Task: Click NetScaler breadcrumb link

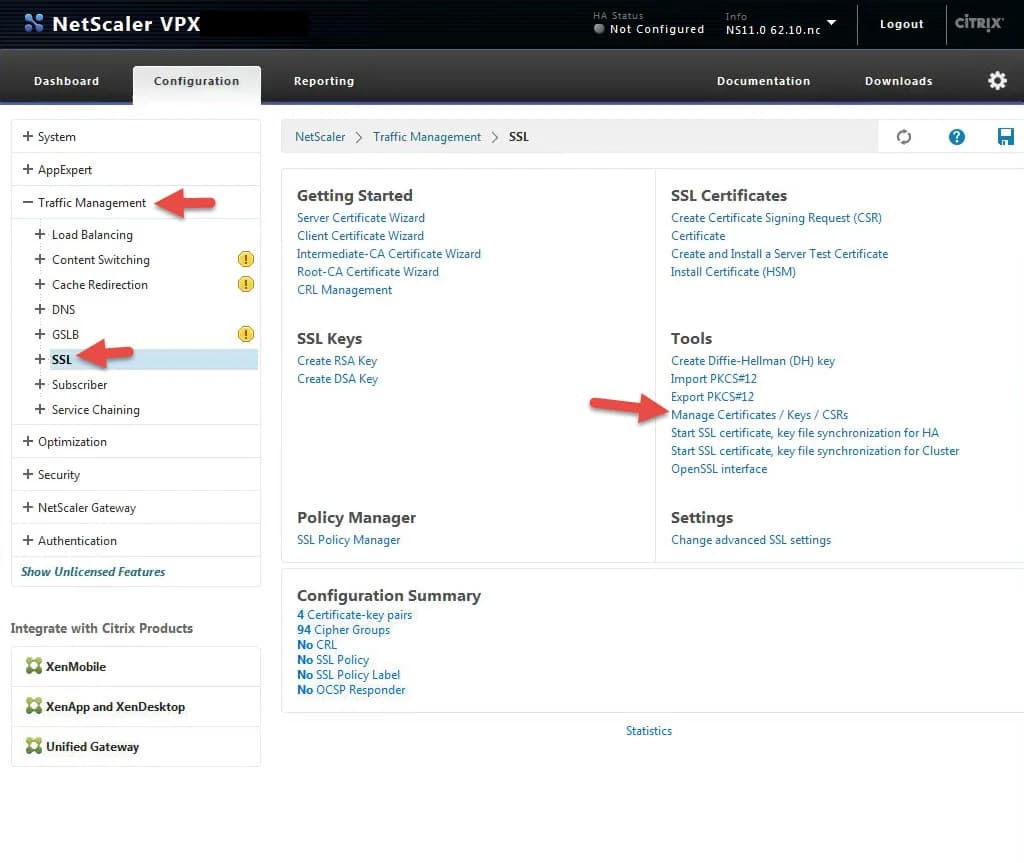Action: pos(320,137)
